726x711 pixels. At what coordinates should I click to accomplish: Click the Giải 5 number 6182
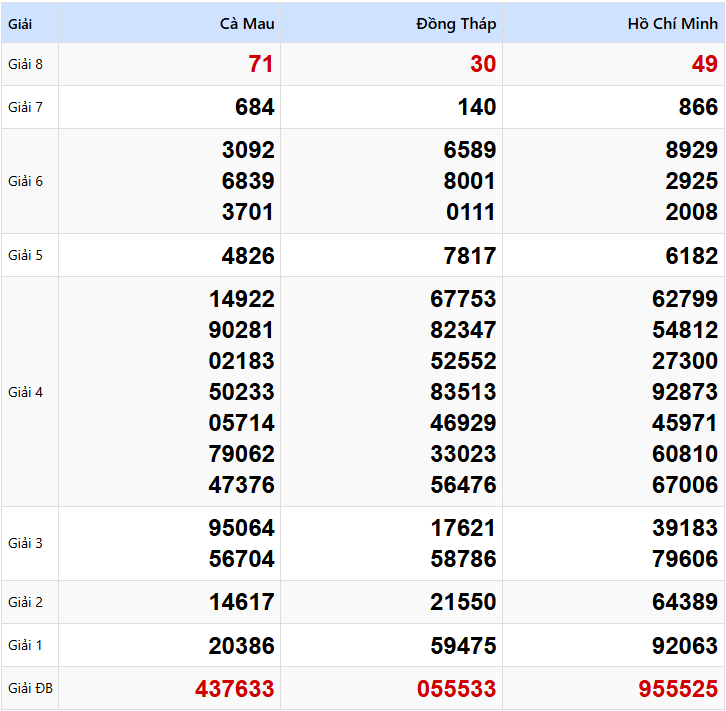692,256
